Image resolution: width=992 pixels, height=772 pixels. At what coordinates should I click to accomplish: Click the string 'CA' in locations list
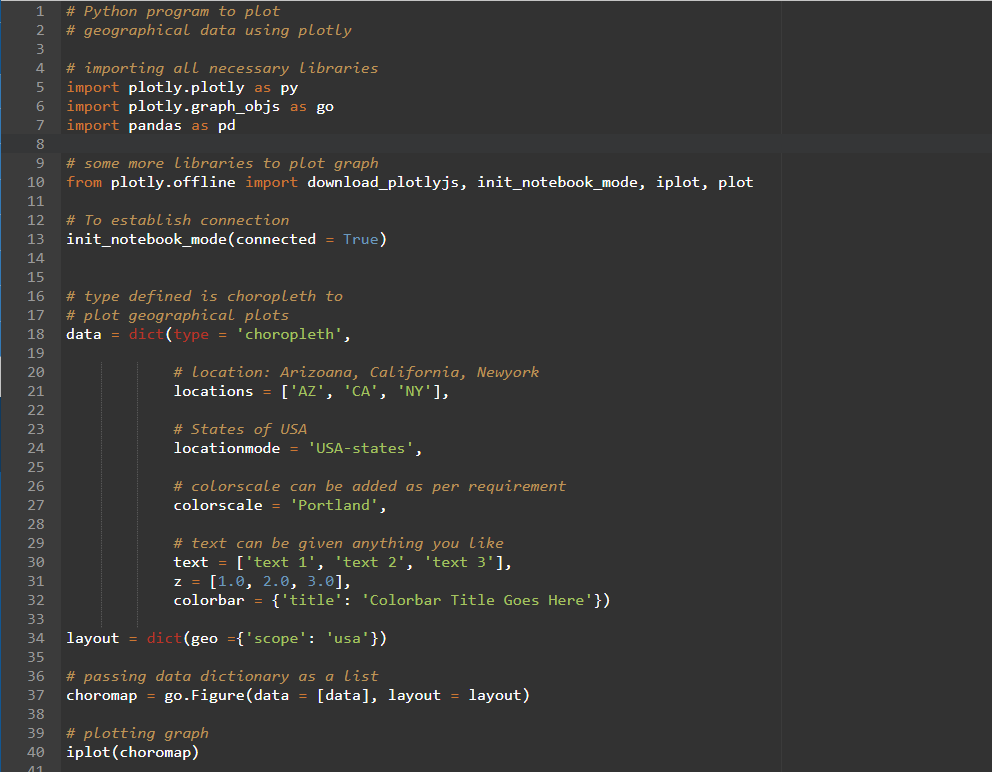coord(361,391)
